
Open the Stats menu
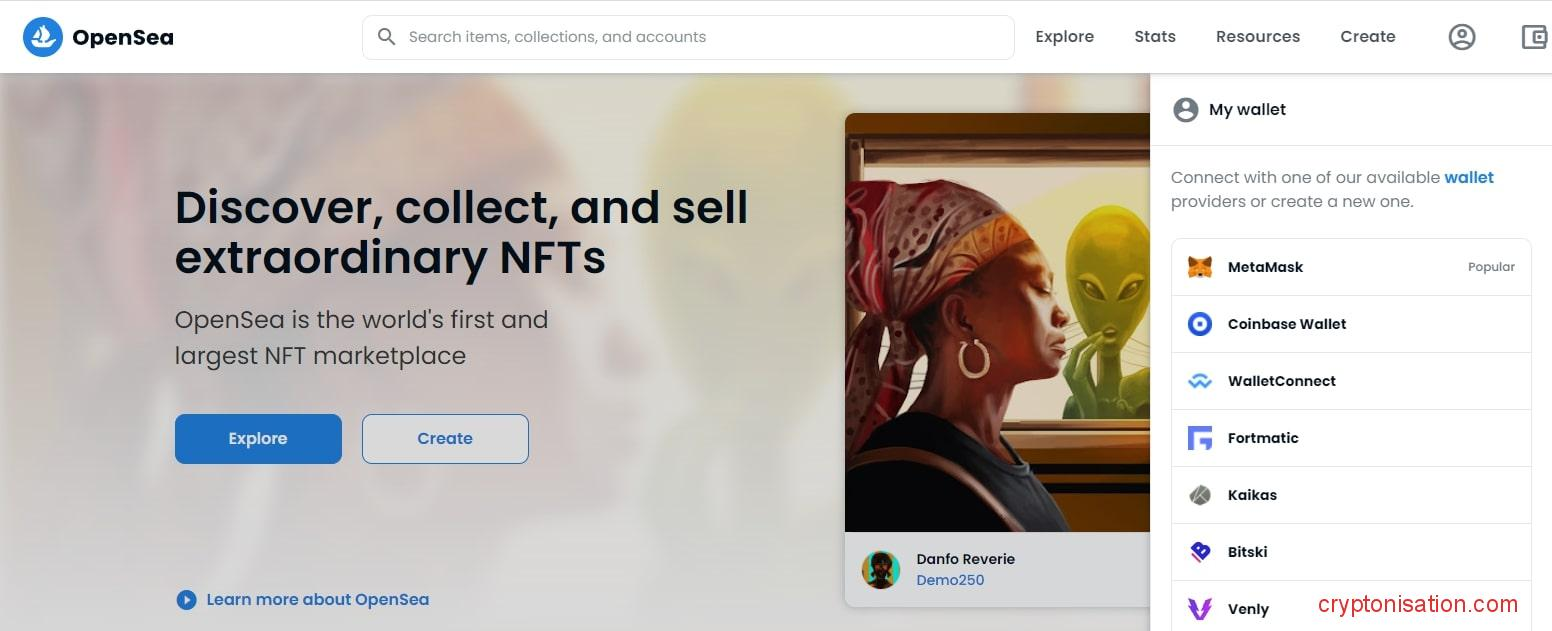pyautogui.click(x=1154, y=37)
